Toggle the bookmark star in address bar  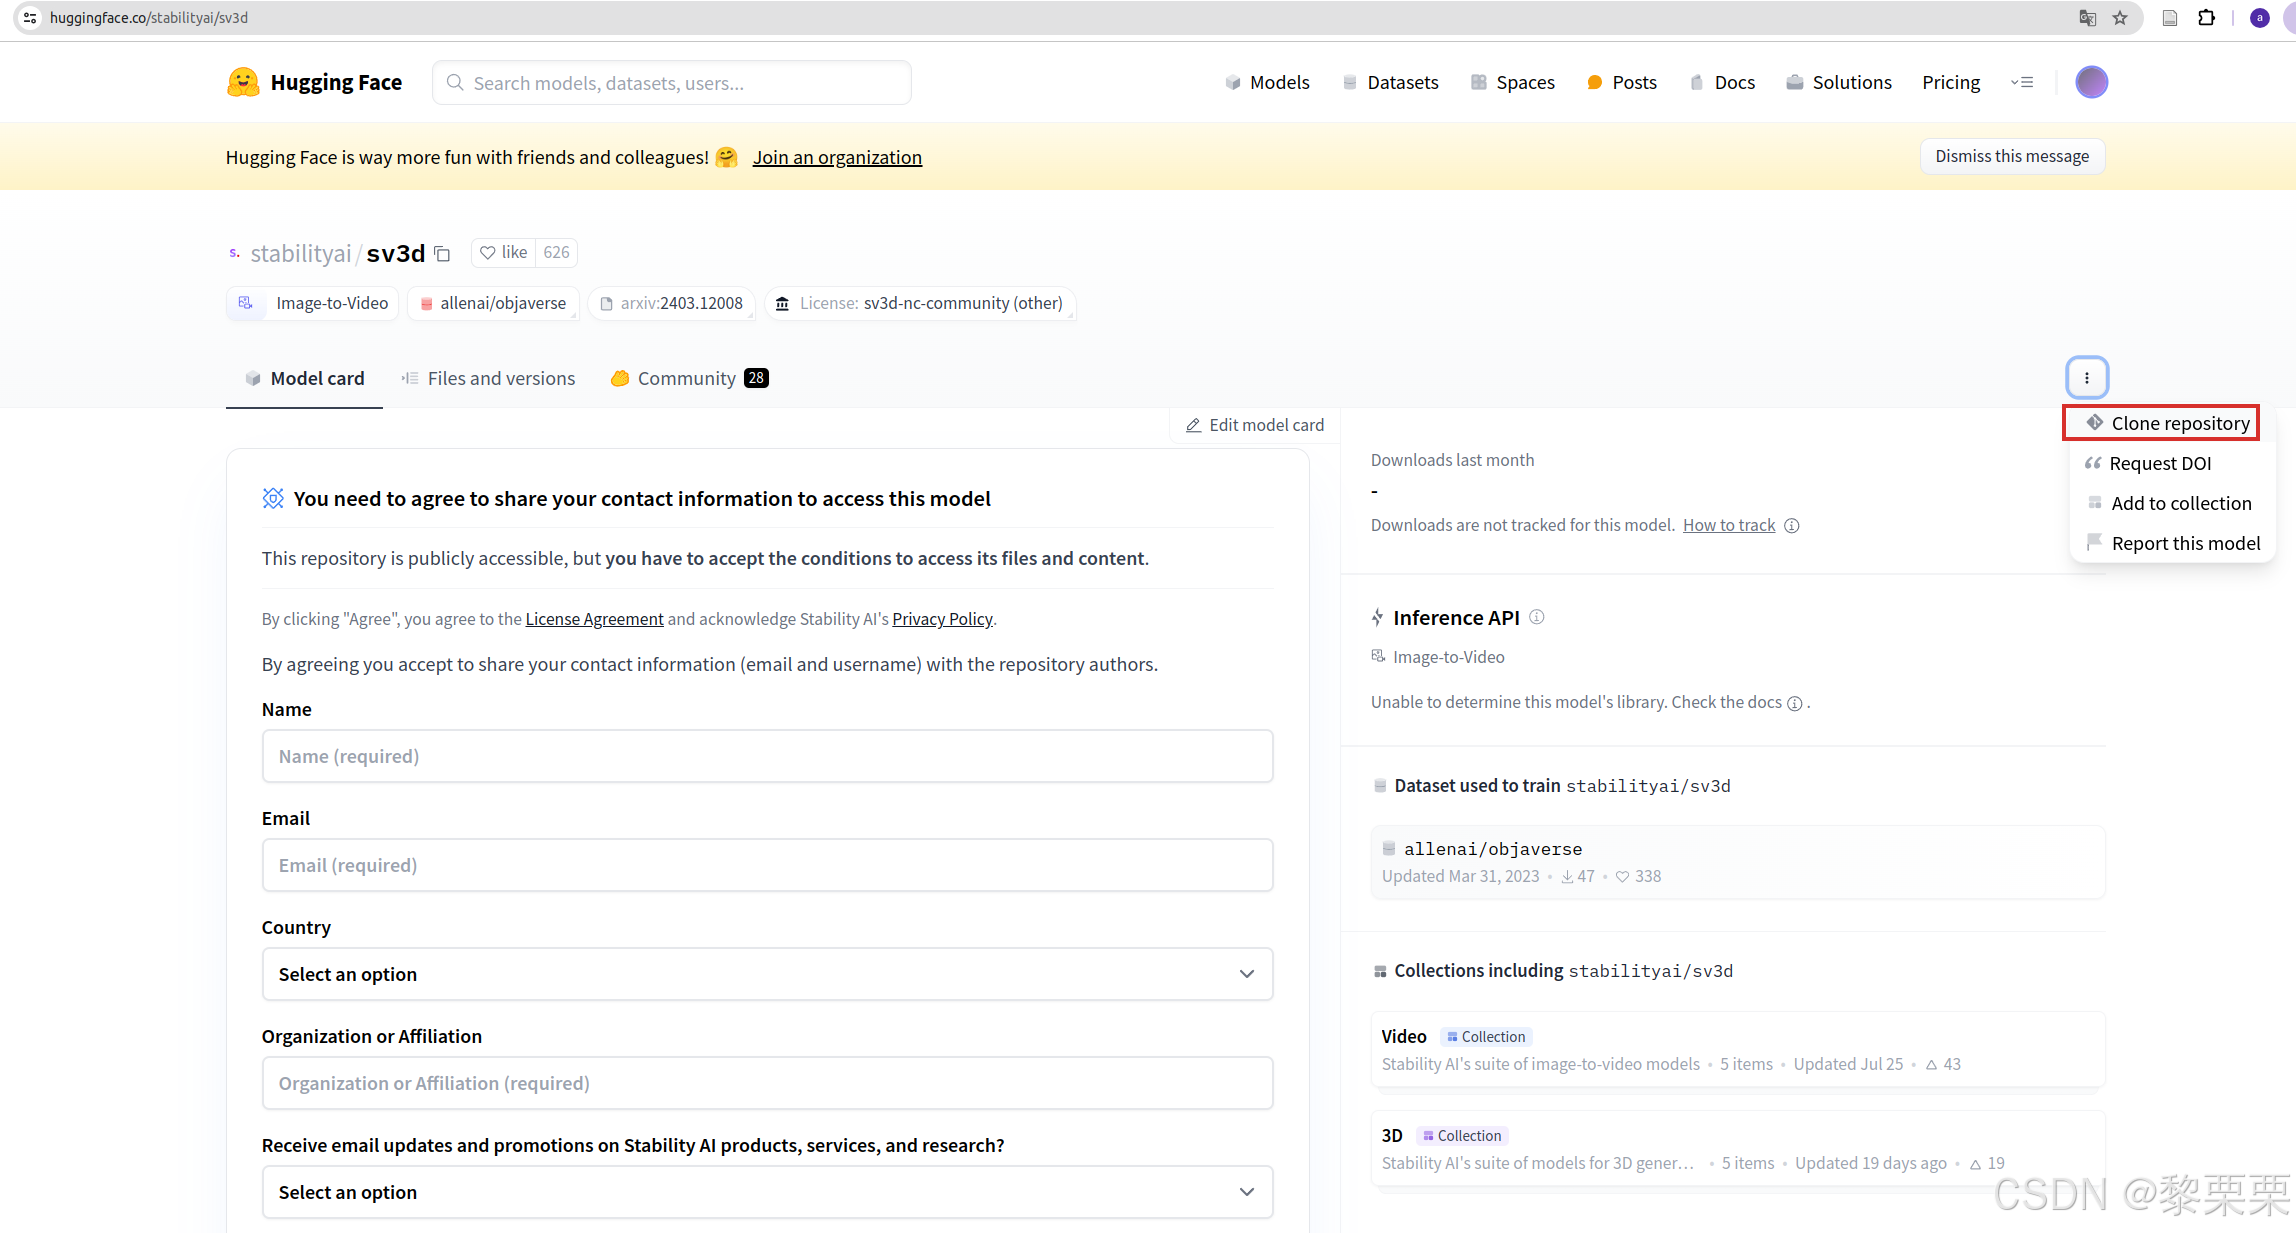(x=2120, y=17)
